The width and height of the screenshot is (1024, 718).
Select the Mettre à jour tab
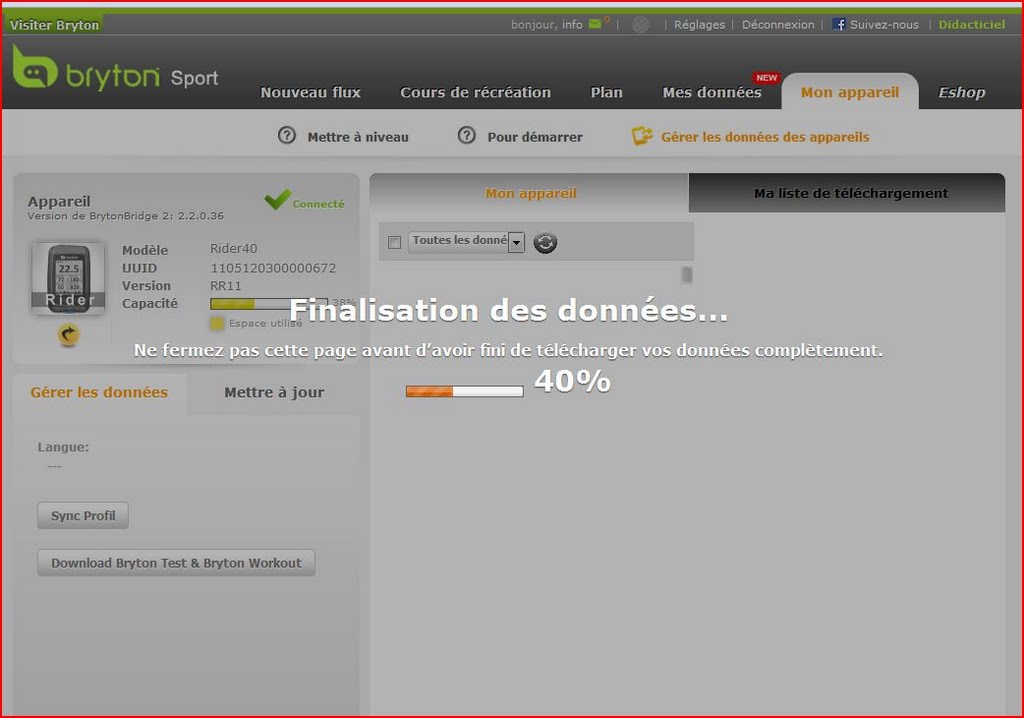tap(274, 392)
